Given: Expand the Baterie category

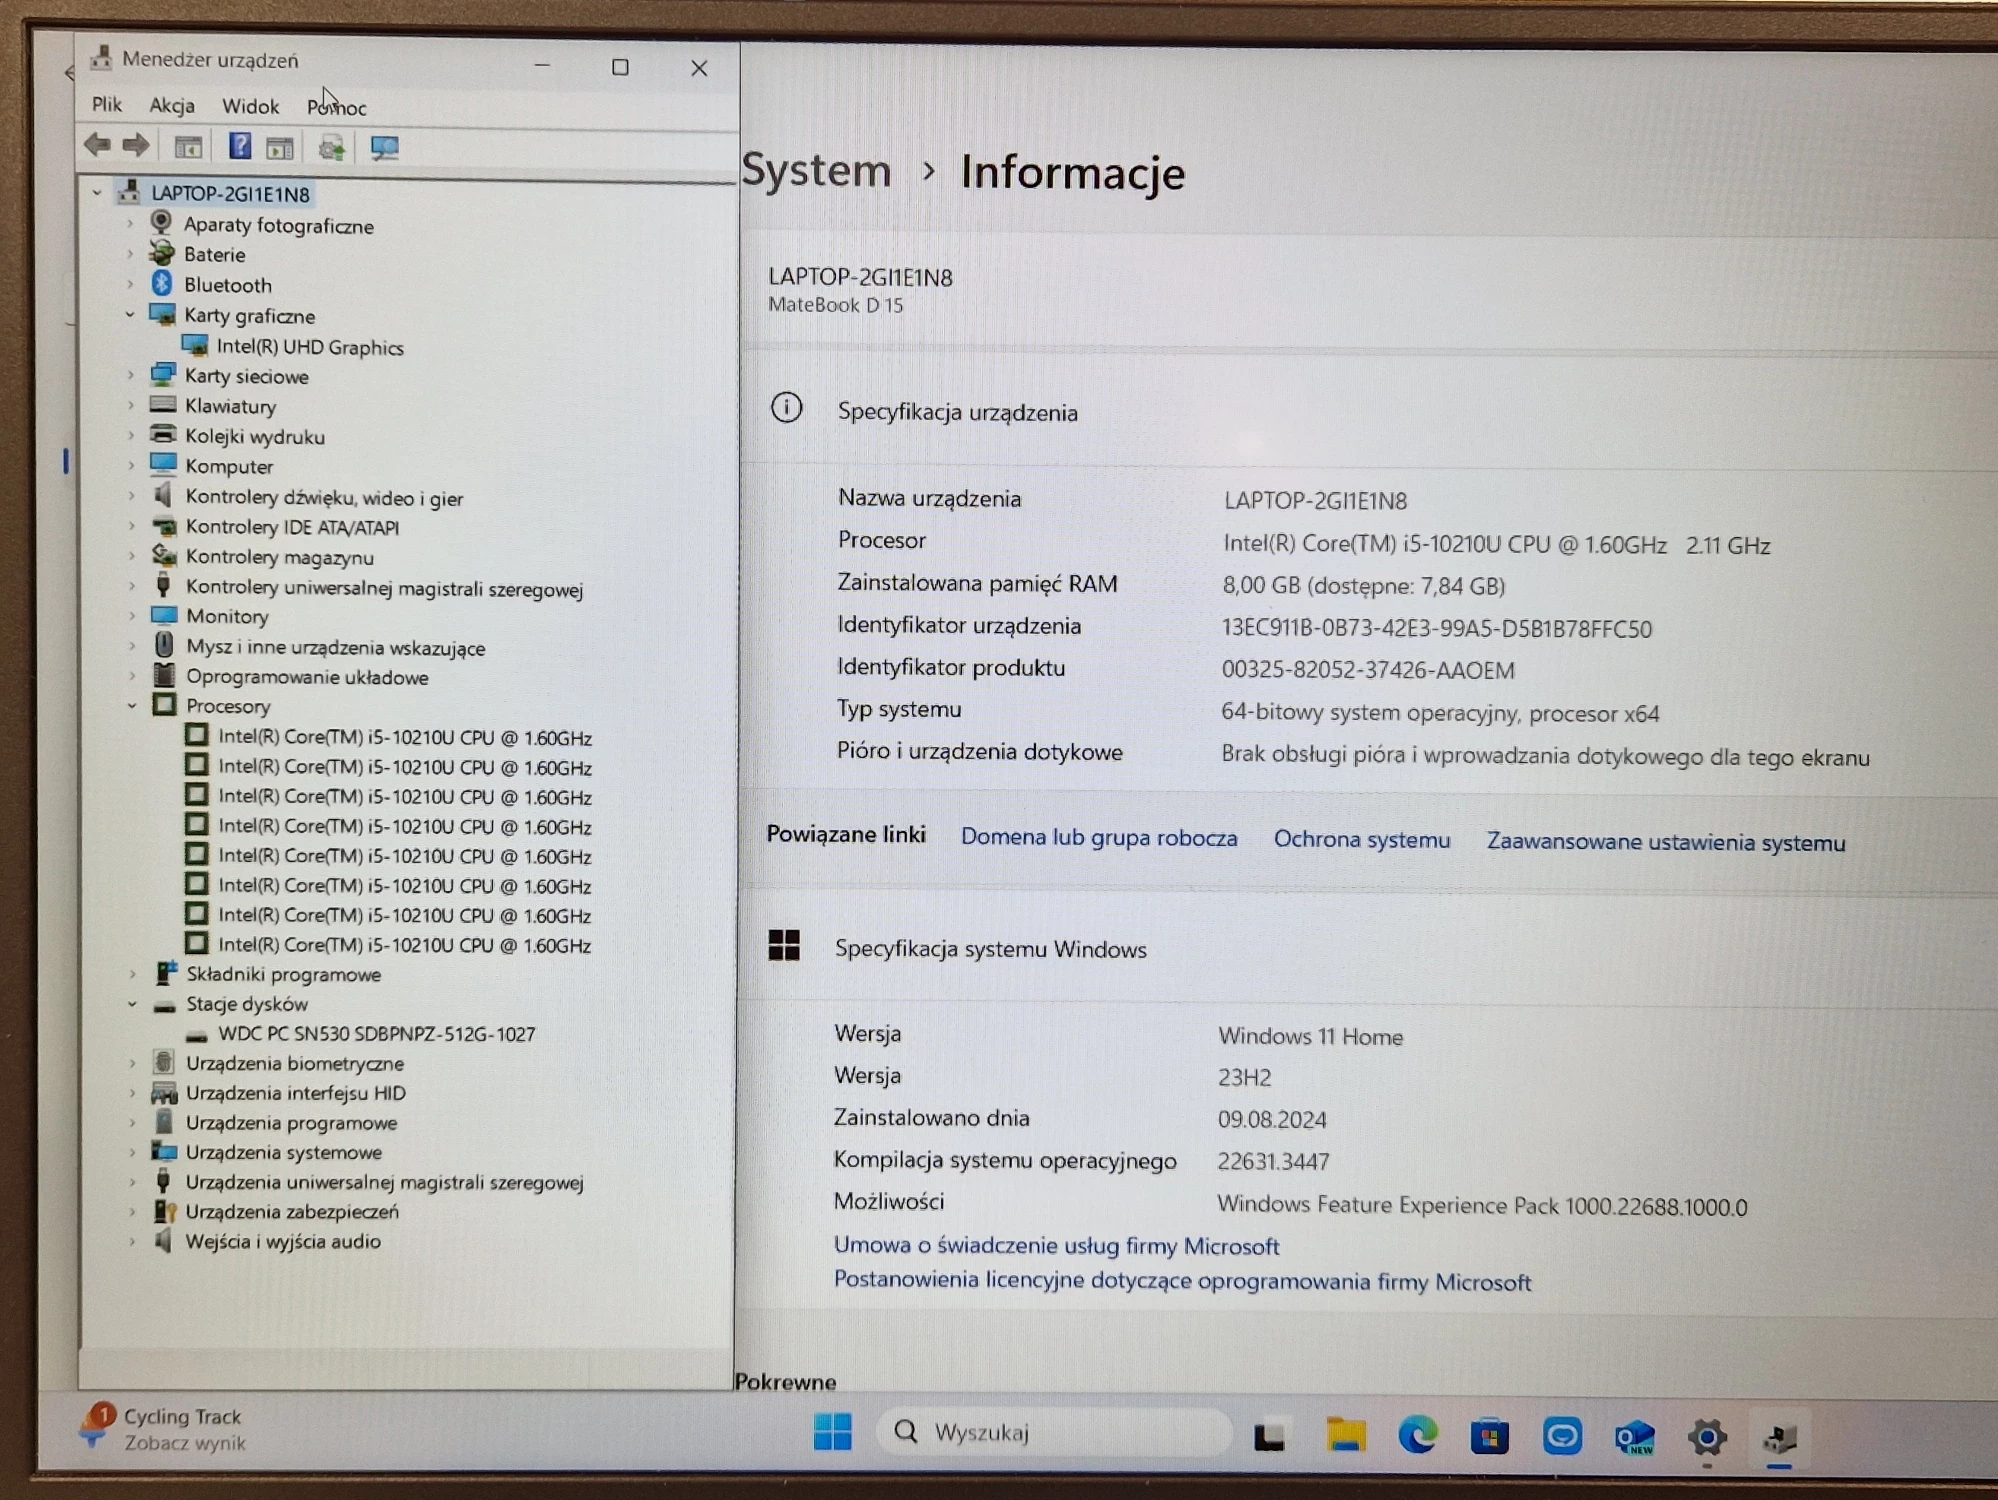Looking at the screenshot, I should point(130,254).
